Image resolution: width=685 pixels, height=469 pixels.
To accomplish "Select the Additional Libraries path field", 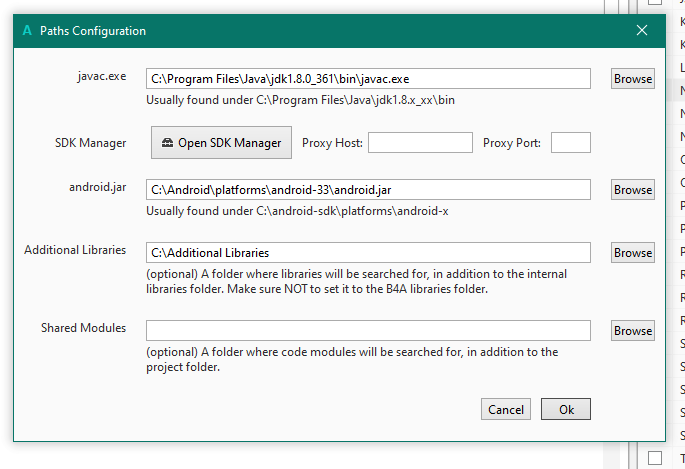I will (368, 253).
